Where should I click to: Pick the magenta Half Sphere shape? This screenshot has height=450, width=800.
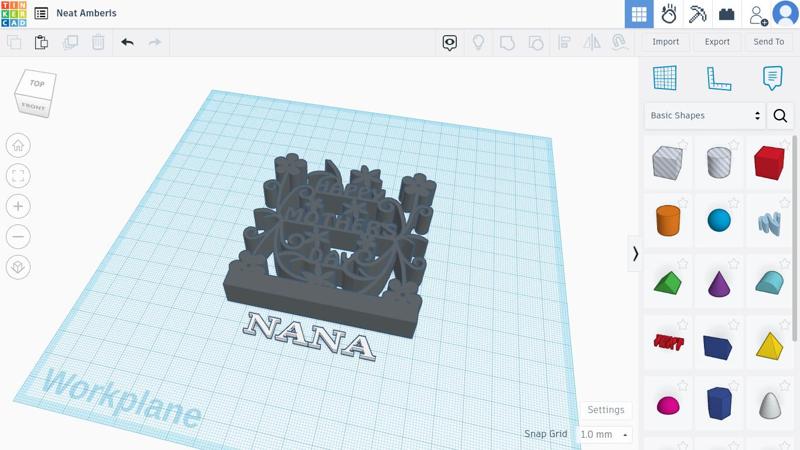coord(668,405)
